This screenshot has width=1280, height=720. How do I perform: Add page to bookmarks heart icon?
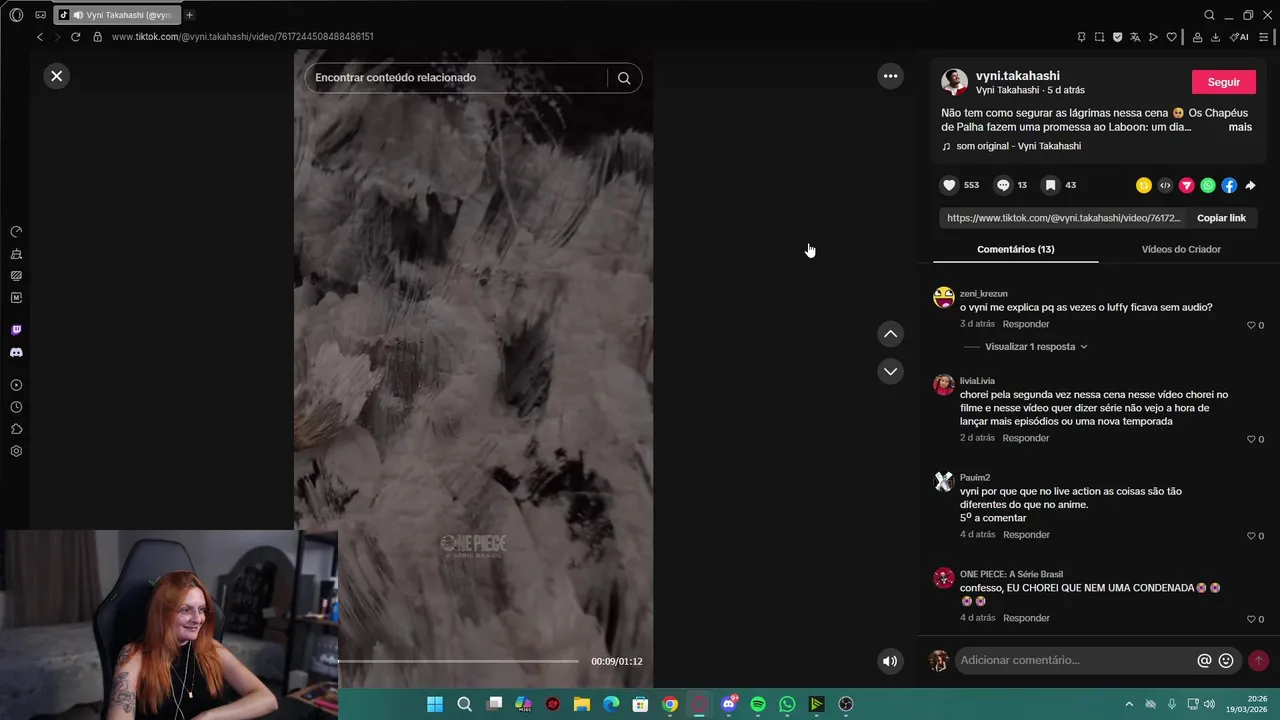[x=1172, y=37]
